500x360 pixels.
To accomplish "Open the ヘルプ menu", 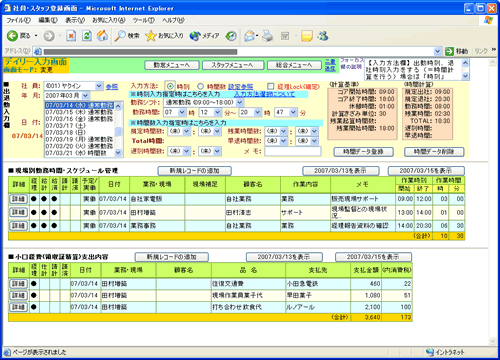I will coord(173,20).
